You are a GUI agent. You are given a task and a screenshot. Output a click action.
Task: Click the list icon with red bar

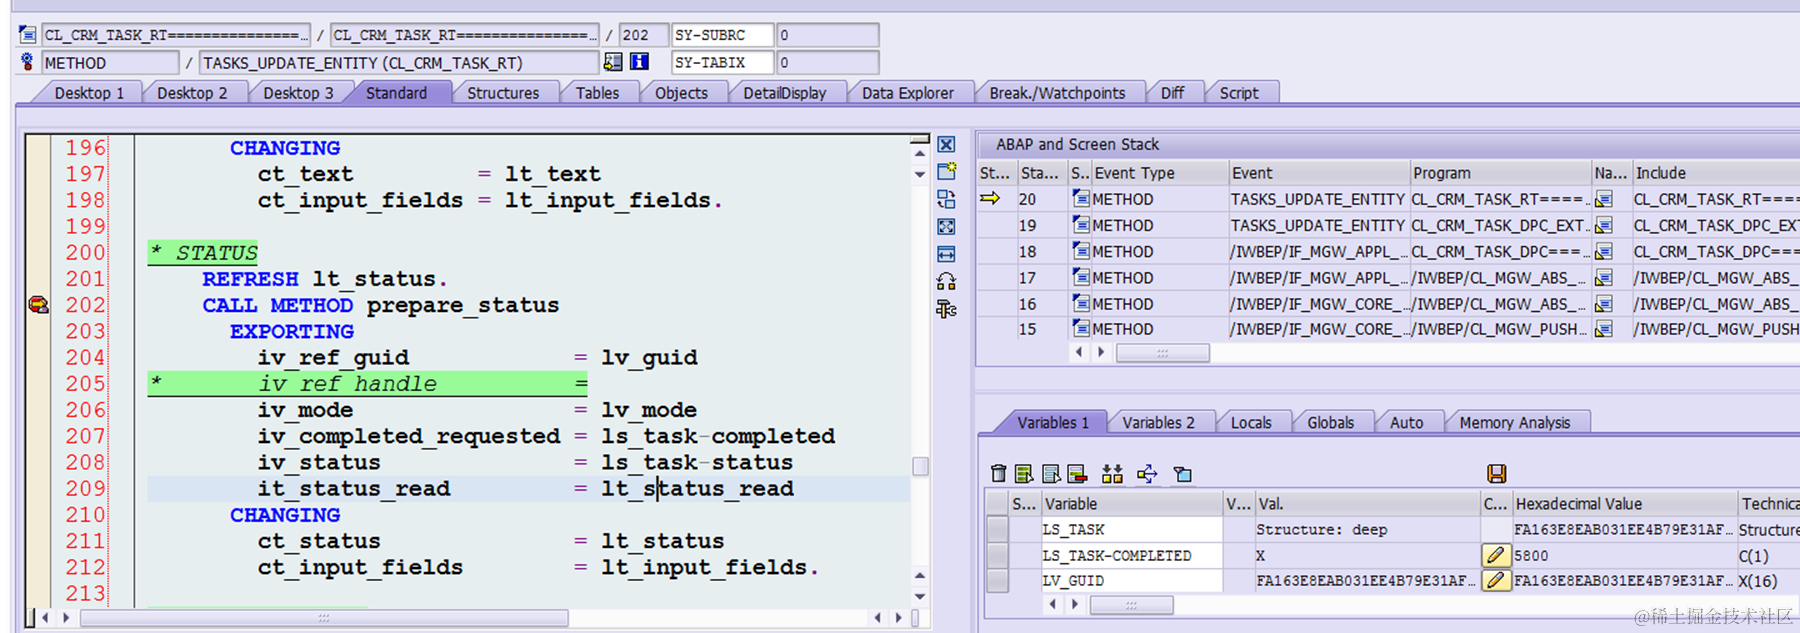[x=1077, y=474]
